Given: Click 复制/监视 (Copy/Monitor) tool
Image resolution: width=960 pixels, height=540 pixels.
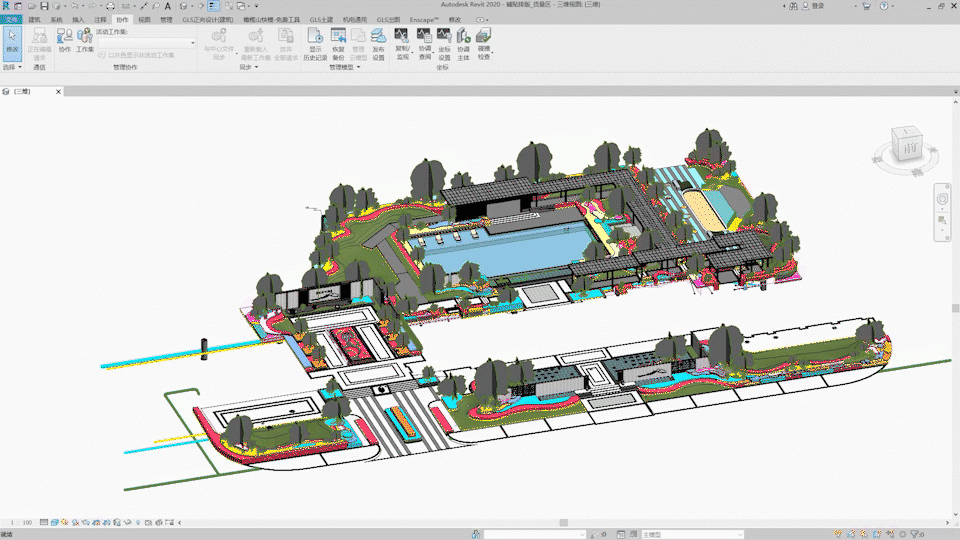Looking at the screenshot, I should point(402,39).
